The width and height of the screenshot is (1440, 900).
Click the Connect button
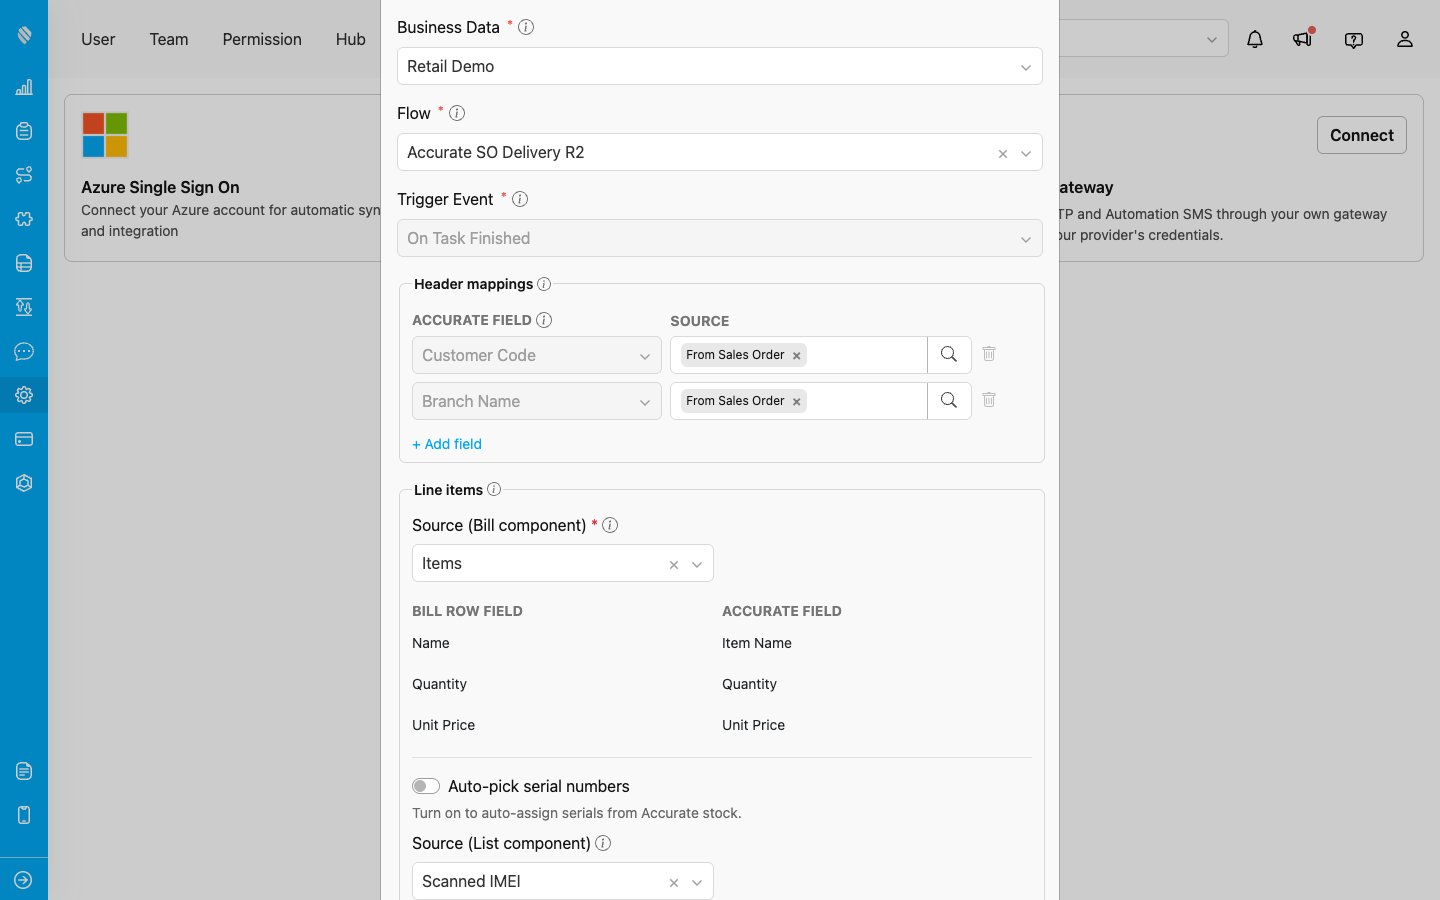pos(1362,135)
